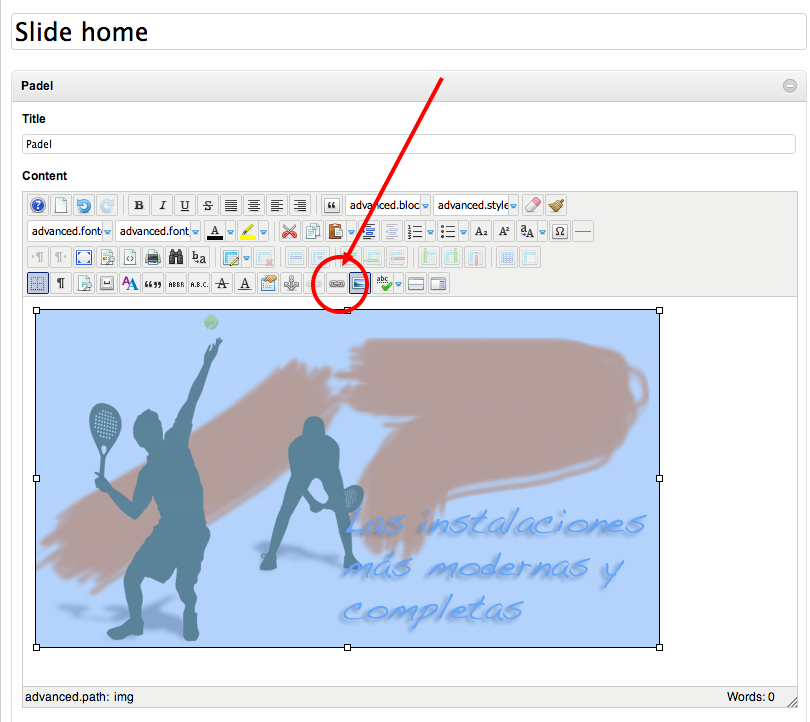Image resolution: width=810 pixels, height=722 pixels.
Task: Open the HTML source code editor
Action: click(x=130, y=257)
